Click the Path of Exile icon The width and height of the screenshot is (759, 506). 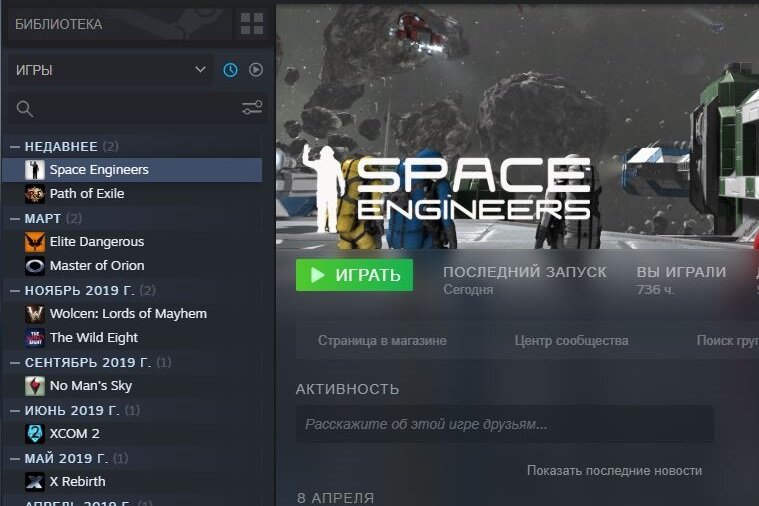35,194
